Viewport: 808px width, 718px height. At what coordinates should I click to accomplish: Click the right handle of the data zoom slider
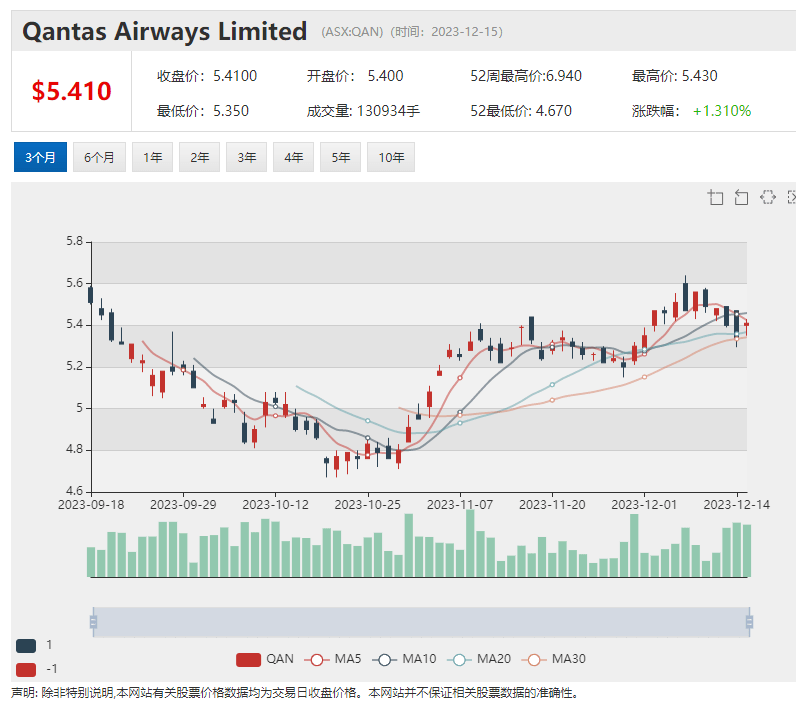(x=749, y=622)
